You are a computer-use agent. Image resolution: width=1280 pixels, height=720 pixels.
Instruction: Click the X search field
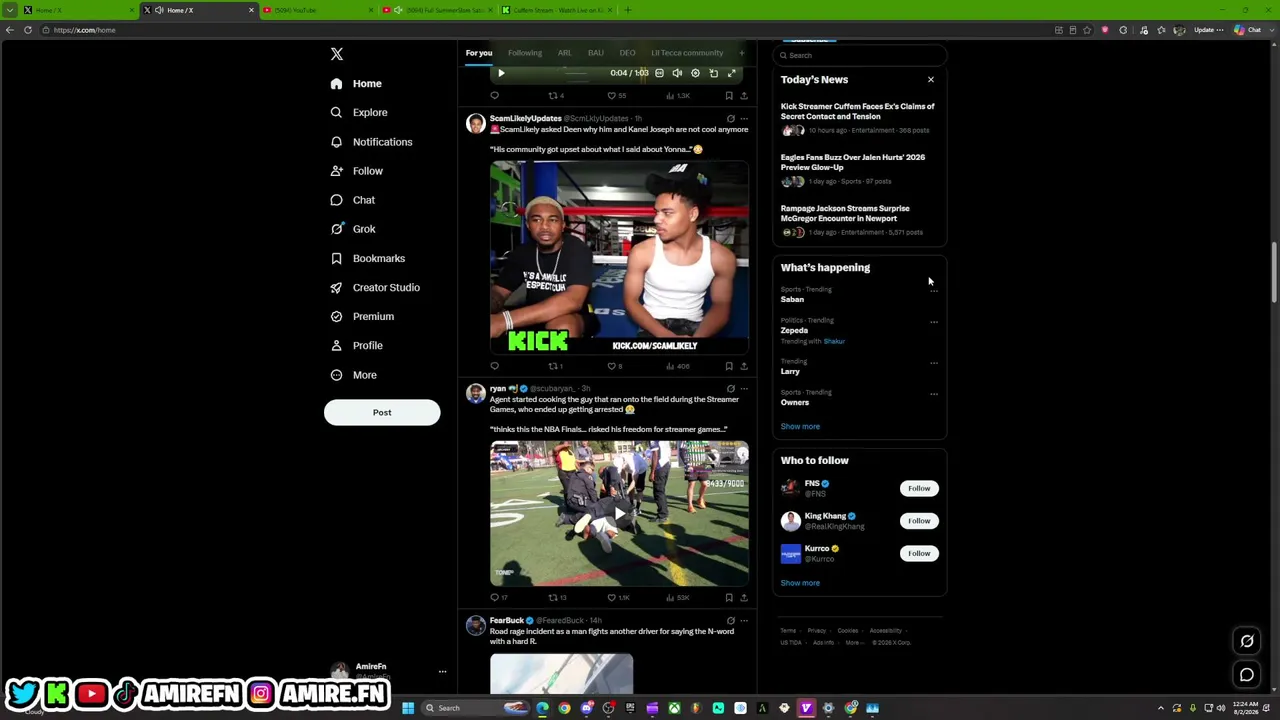coord(859,55)
